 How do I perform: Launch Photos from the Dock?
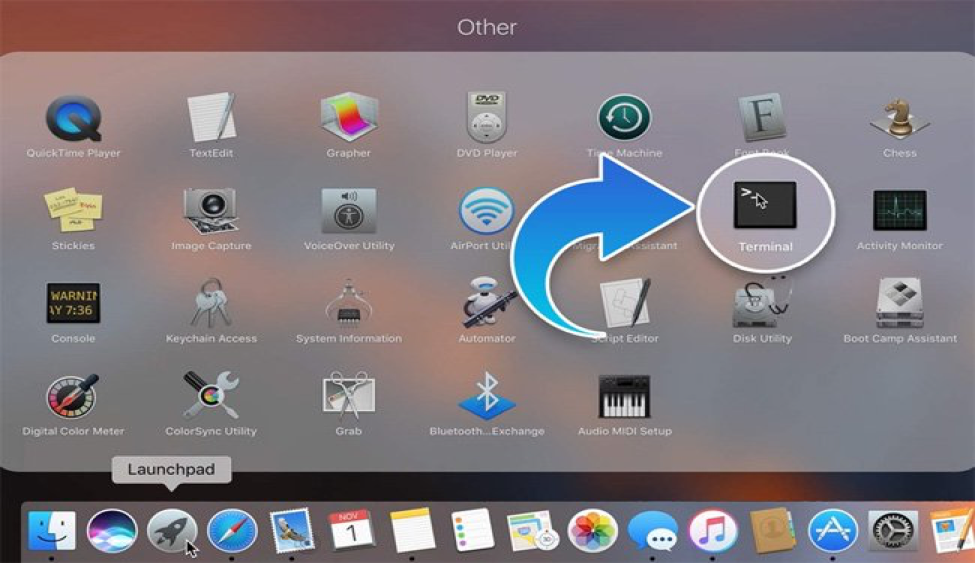pyautogui.click(x=593, y=531)
